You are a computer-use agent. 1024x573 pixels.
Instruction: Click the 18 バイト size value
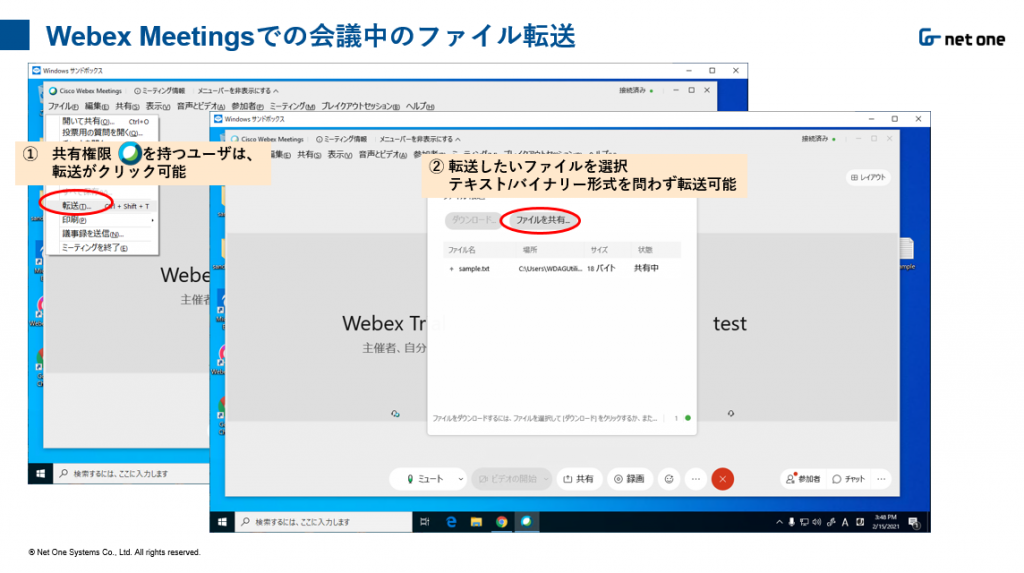[x=601, y=269]
